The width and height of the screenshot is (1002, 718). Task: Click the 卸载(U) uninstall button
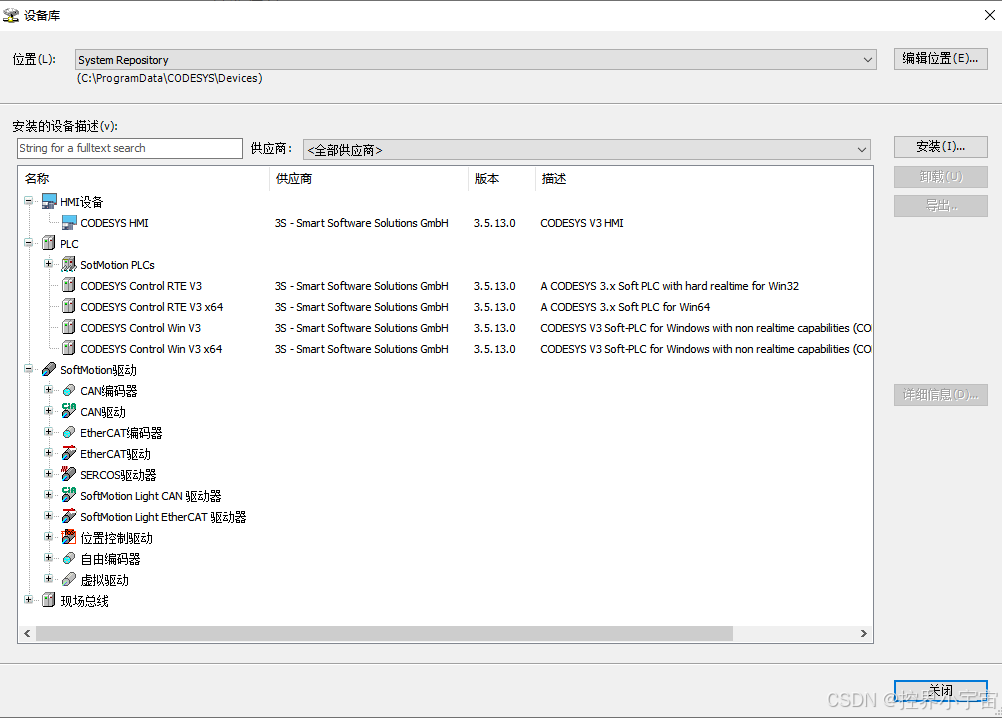coord(941,176)
